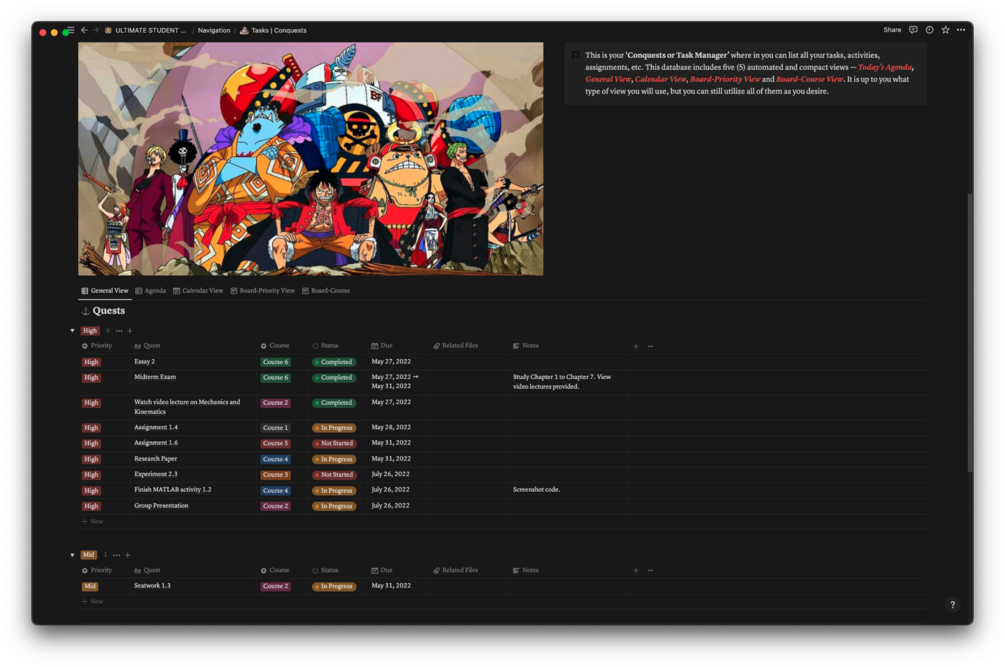The height and width of the screenshot is (667, 1005).
Task: Open the Finish MATLAB activity 1.2 quest
Action: [x=172, y=490]
